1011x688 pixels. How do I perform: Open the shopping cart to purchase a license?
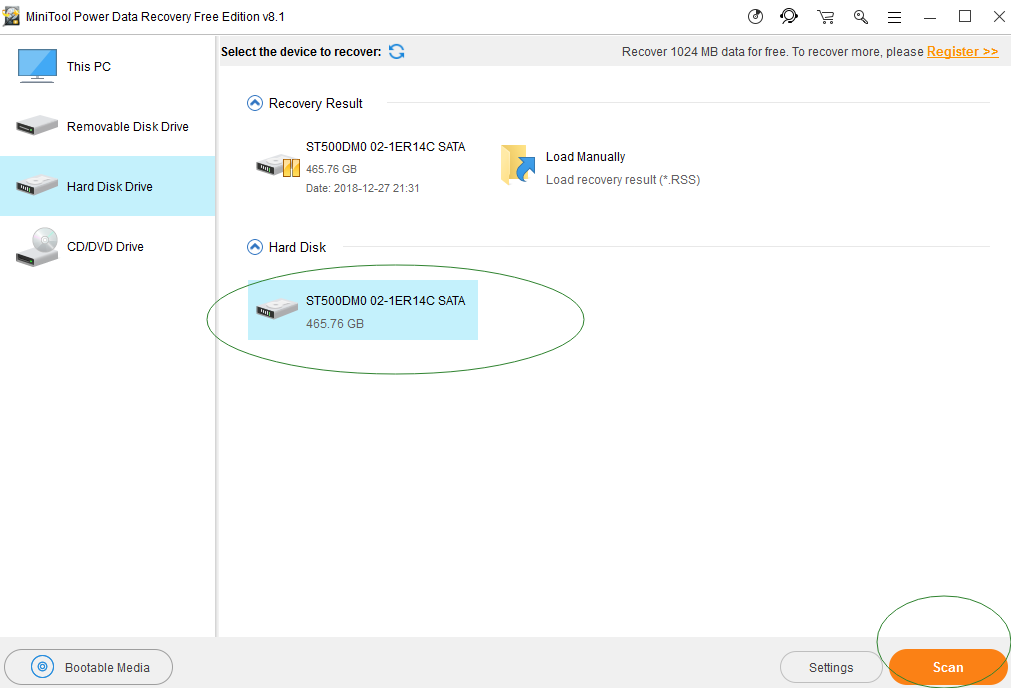pyautogui.click(x=825, y=16)
